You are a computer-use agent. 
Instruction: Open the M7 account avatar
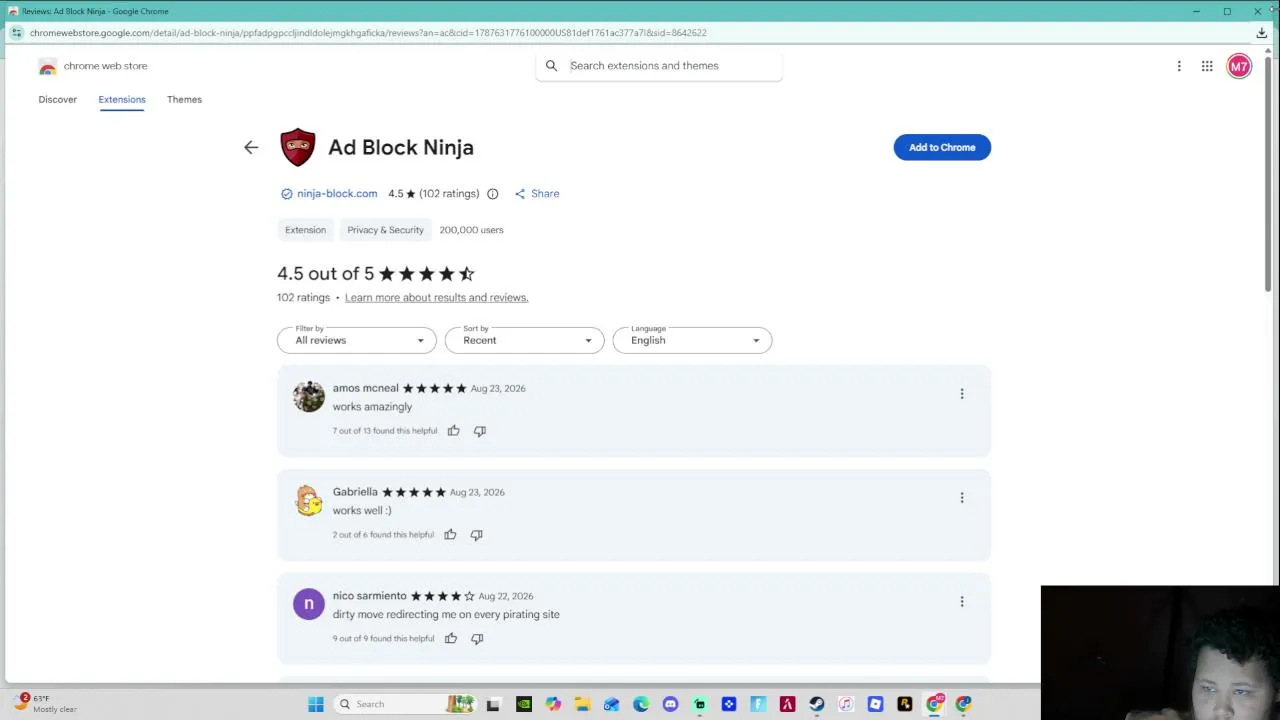point(1239,66)
